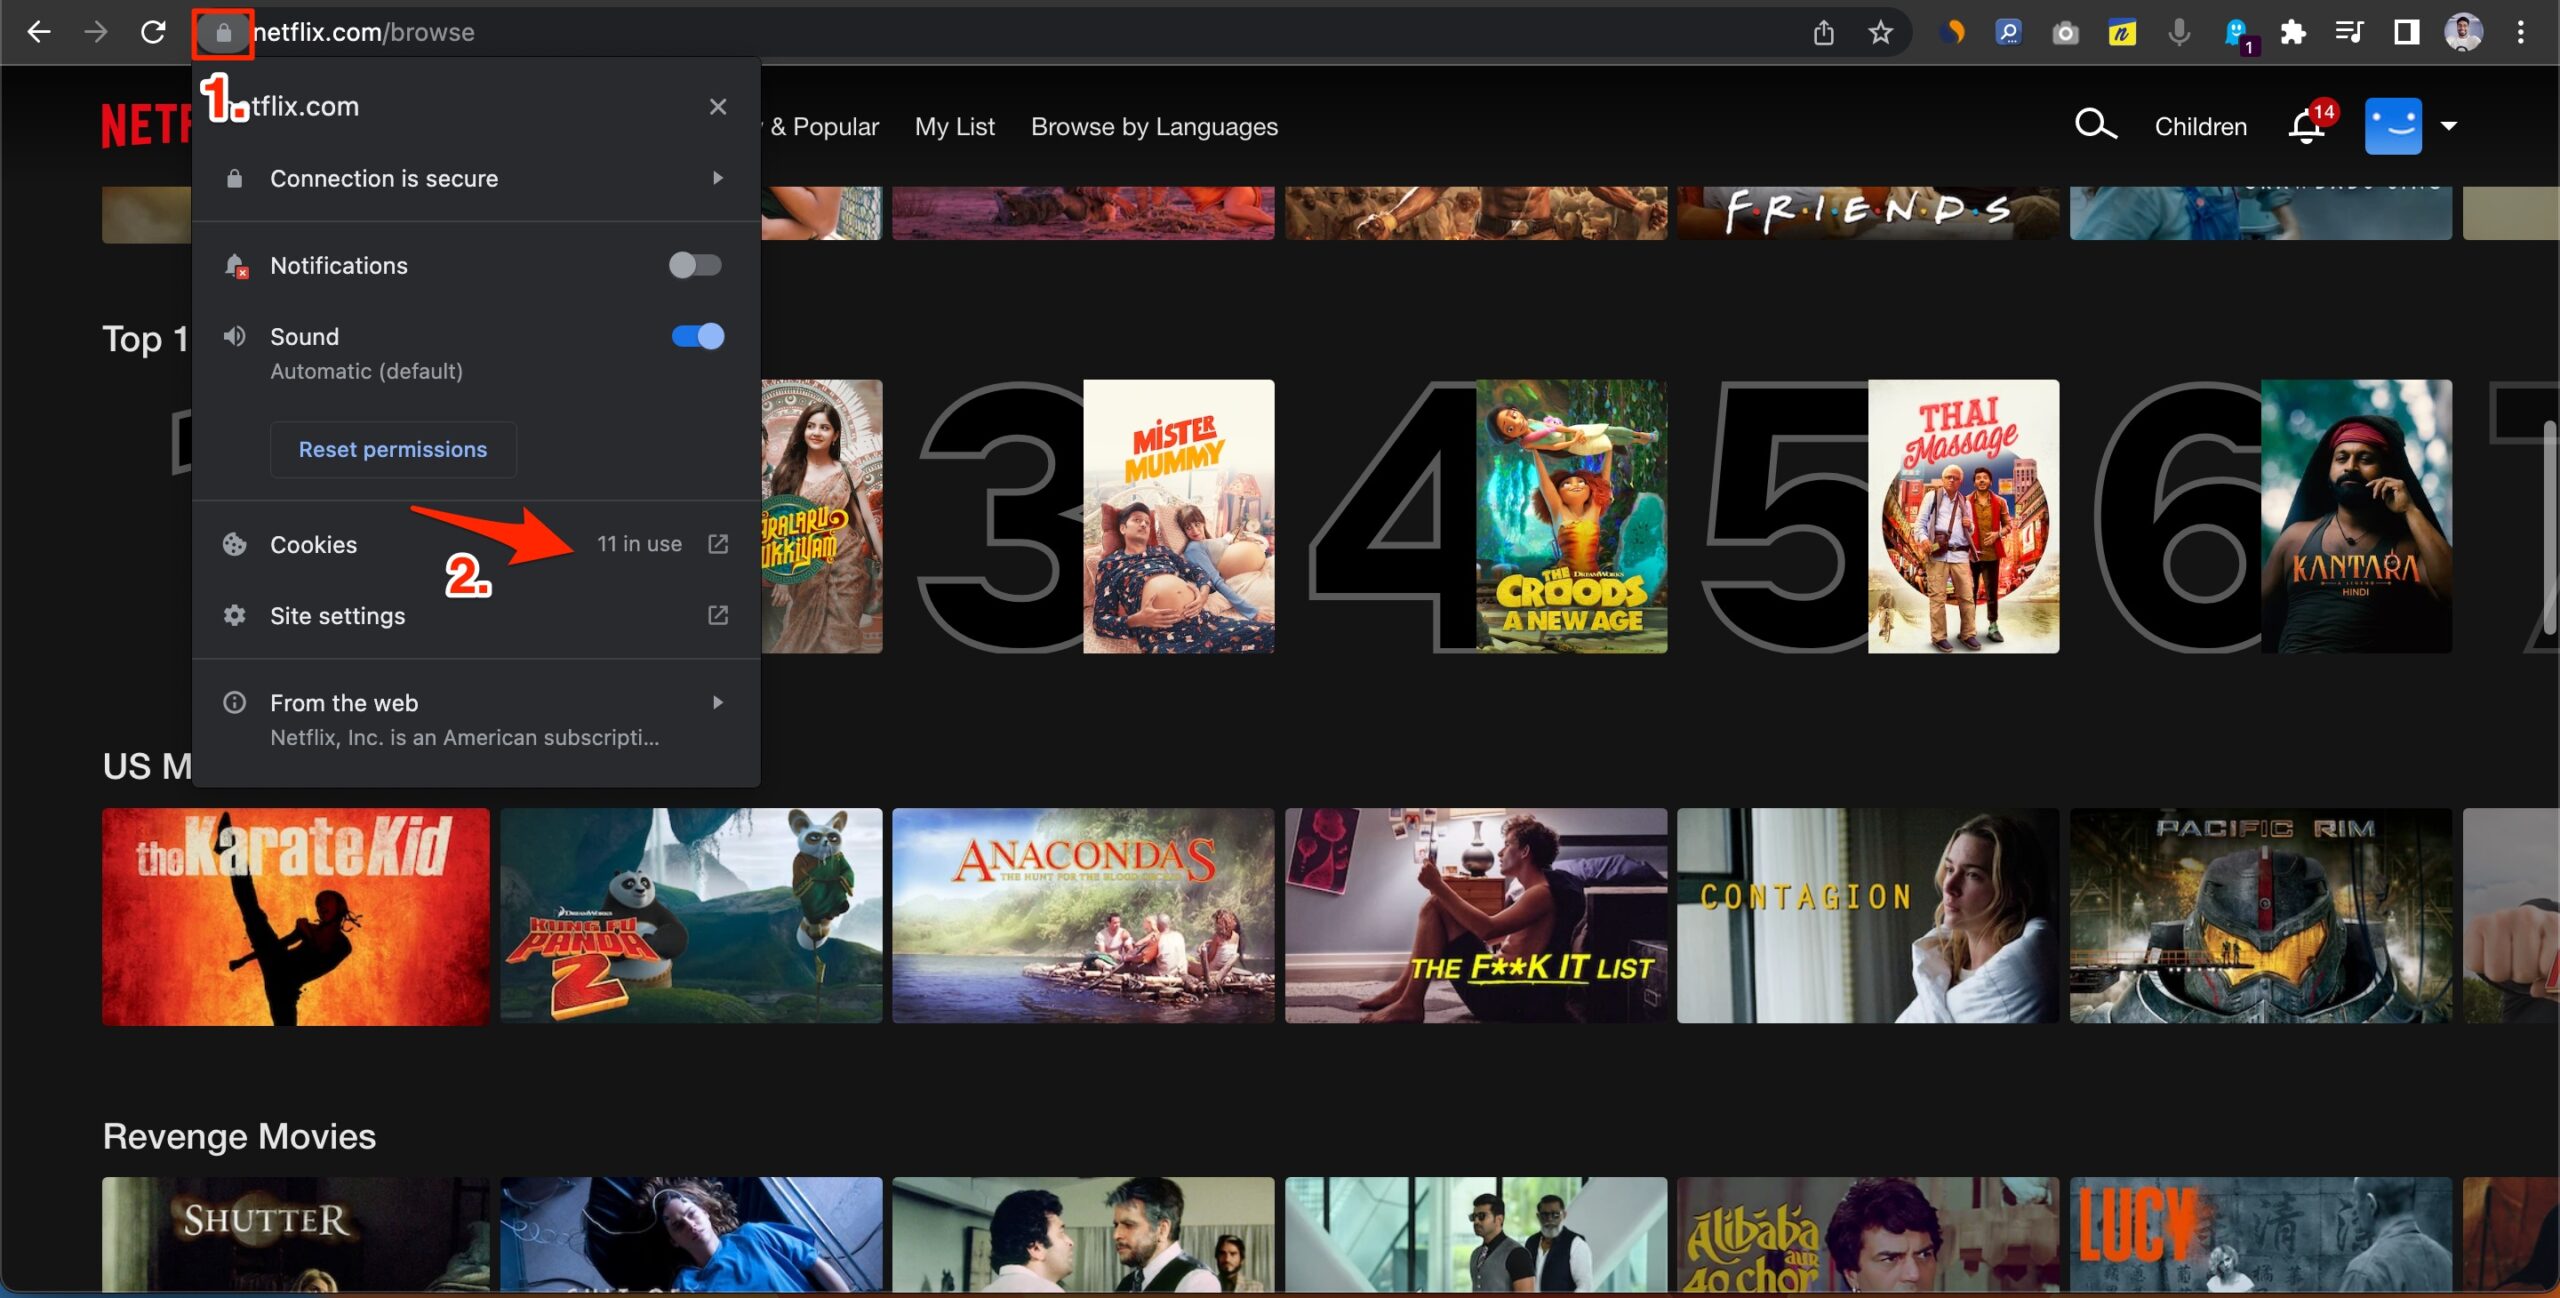This screenshot has height=1298, width=2560.
Task: Click the Site settings gear icon
Action: point(234,615)
